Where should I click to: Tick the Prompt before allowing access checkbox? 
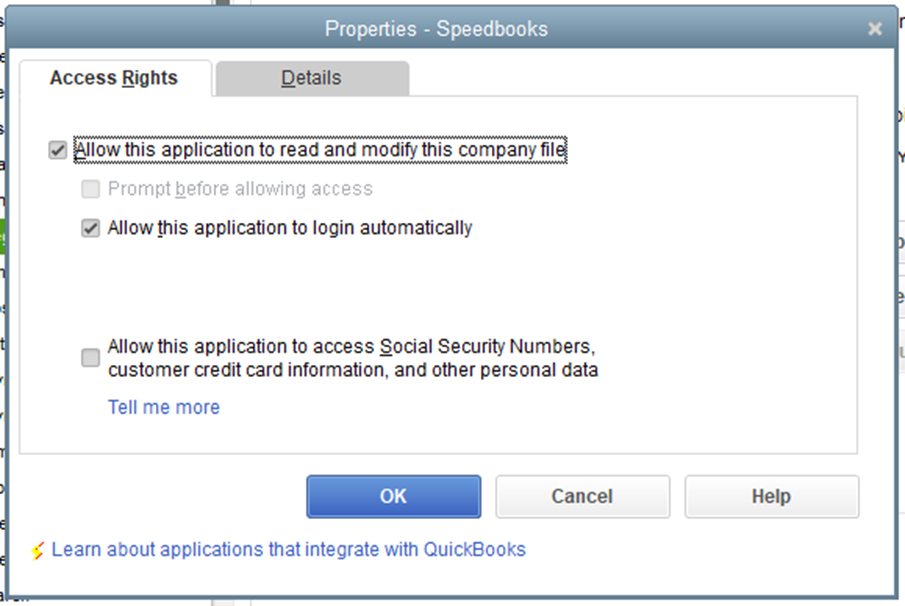[91, 189]
